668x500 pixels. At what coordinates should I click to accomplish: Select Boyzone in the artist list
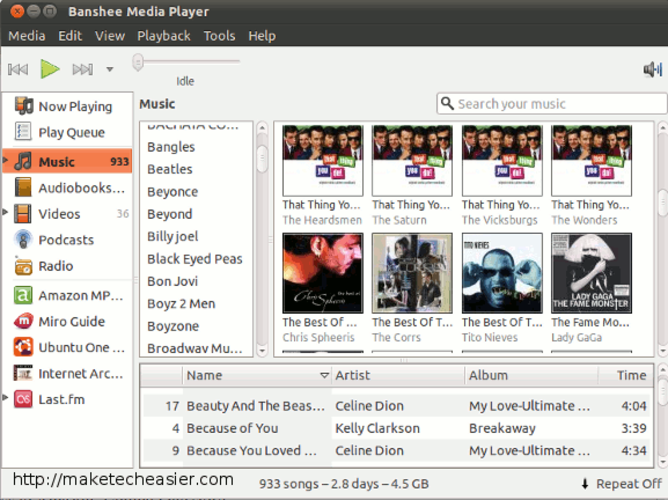(173, 326)
